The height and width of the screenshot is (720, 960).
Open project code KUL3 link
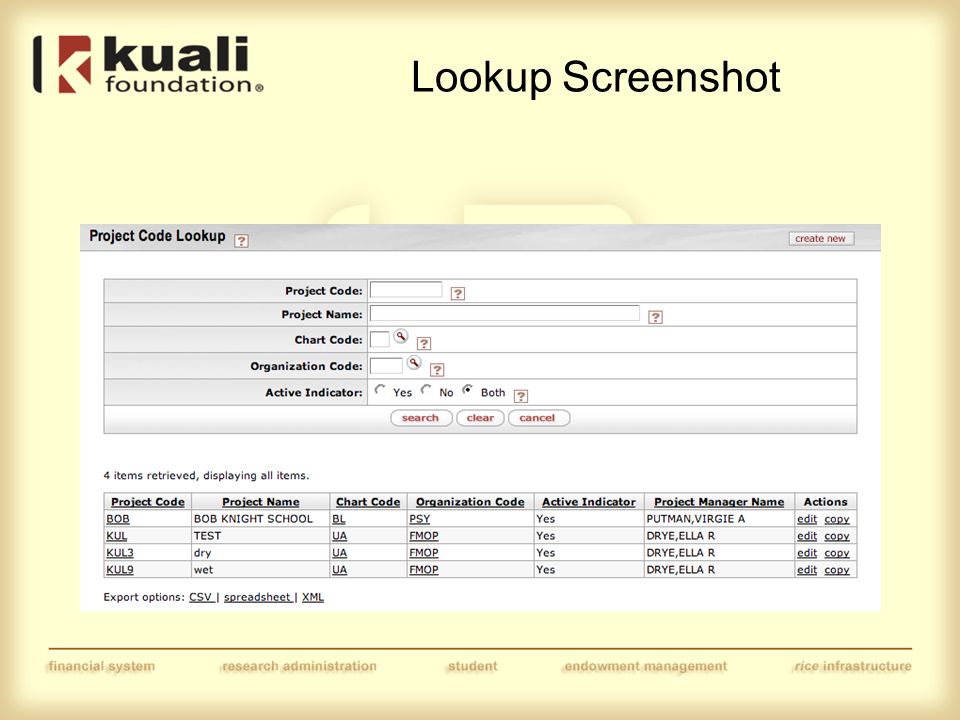click(x=119, y=552)
